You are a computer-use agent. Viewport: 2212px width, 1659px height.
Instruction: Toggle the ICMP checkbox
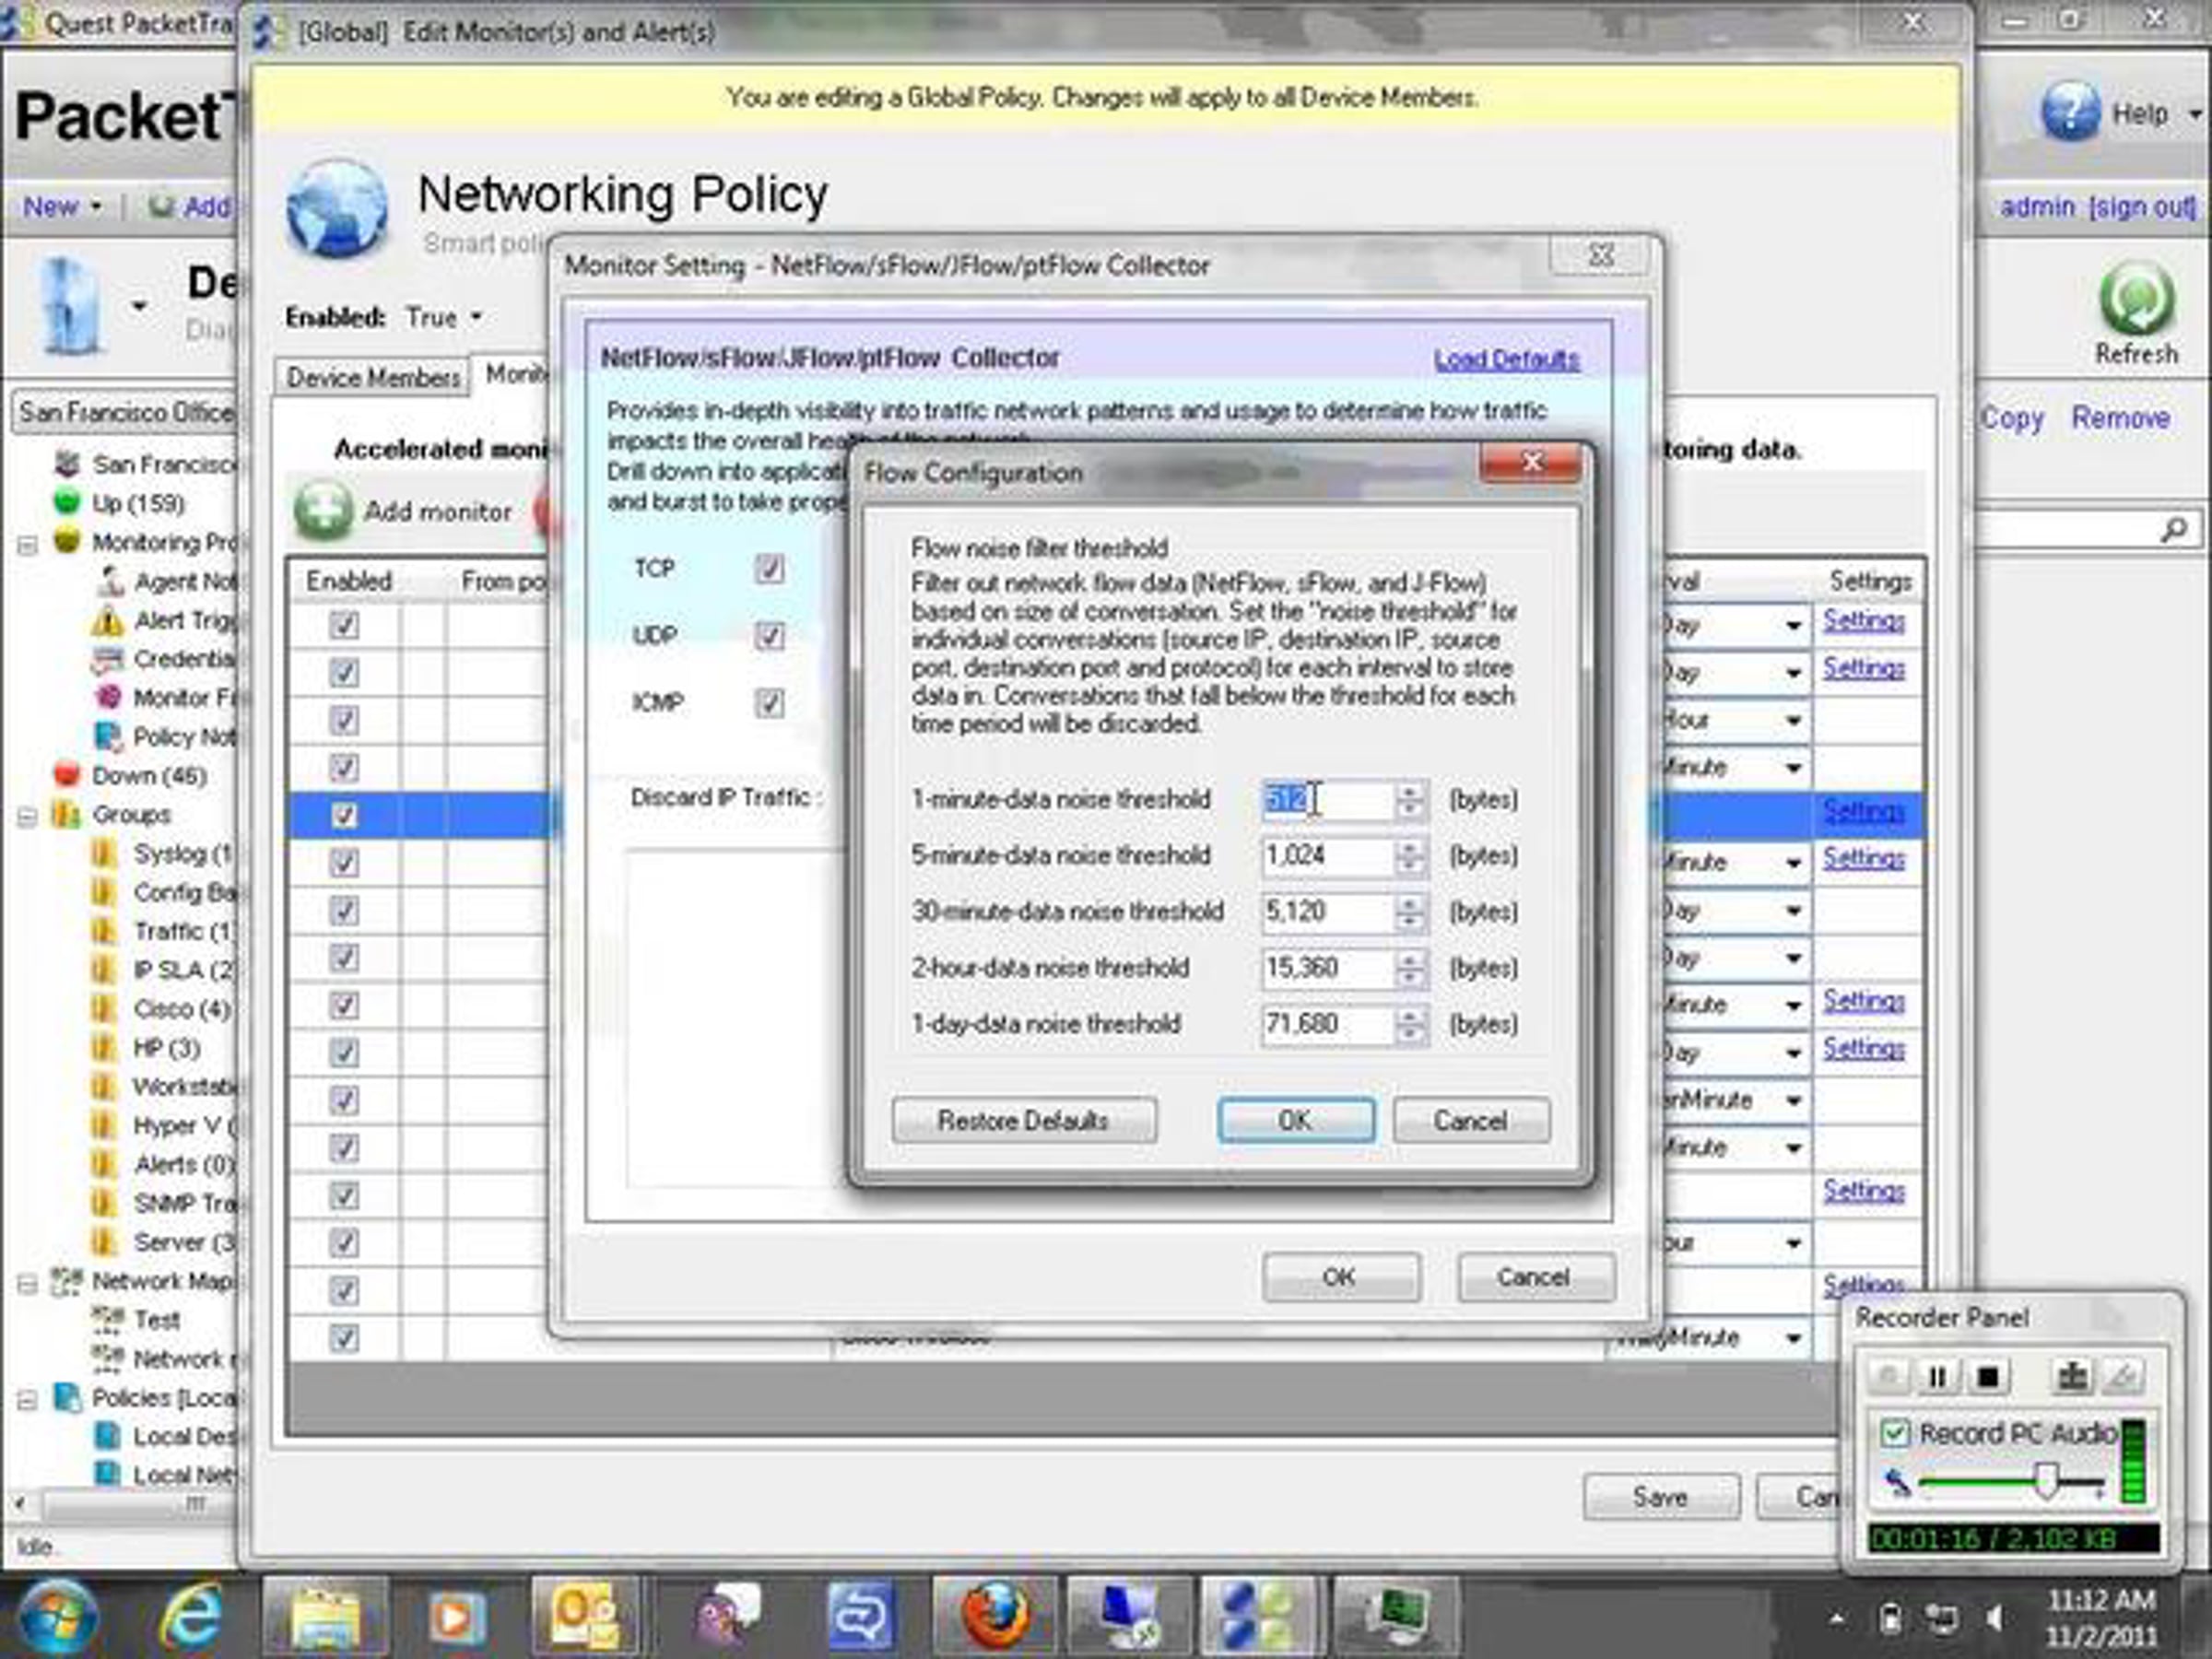[769, 703]
